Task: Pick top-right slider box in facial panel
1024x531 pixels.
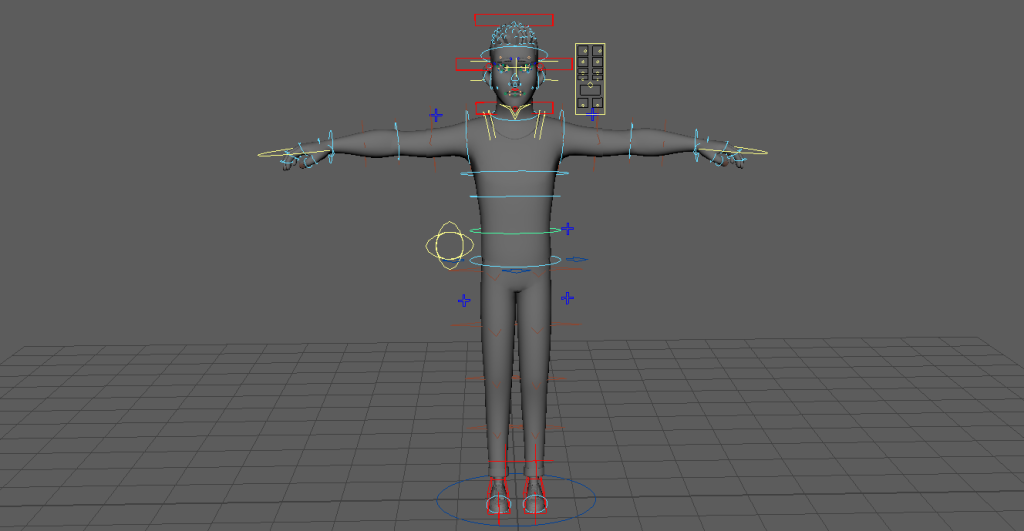Action: tap(598, 50)
